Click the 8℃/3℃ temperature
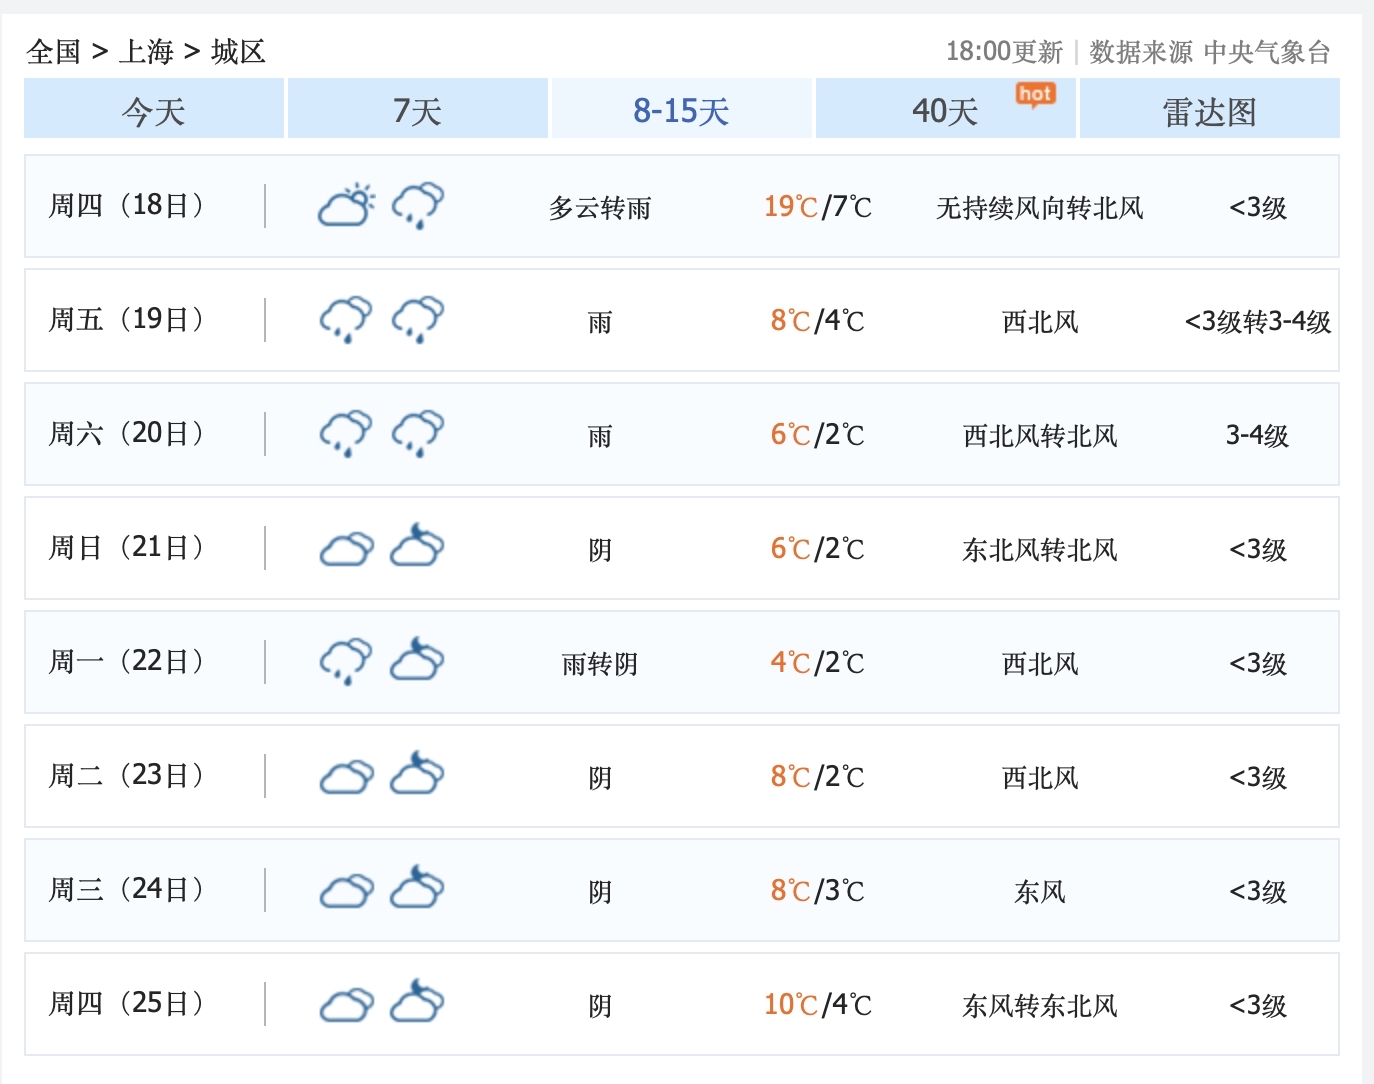Image resolution: width=1374 pixels, height=1084 pixels. 818,891
